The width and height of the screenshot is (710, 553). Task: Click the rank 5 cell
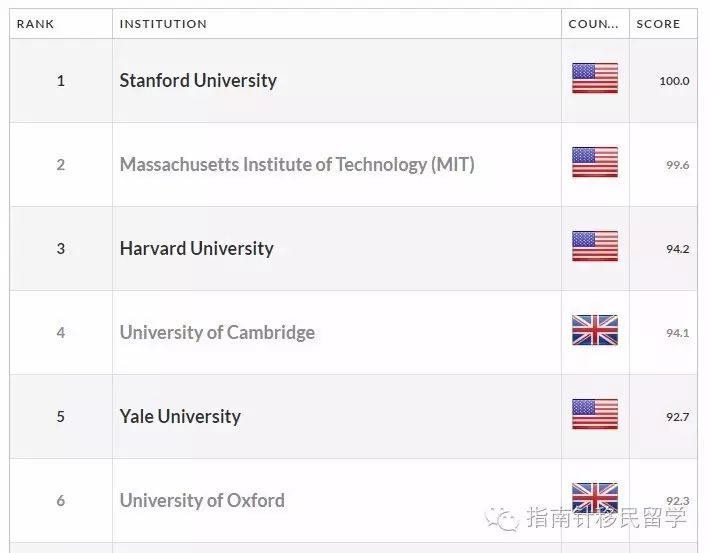pyautogui.click(x=61, y=416)
